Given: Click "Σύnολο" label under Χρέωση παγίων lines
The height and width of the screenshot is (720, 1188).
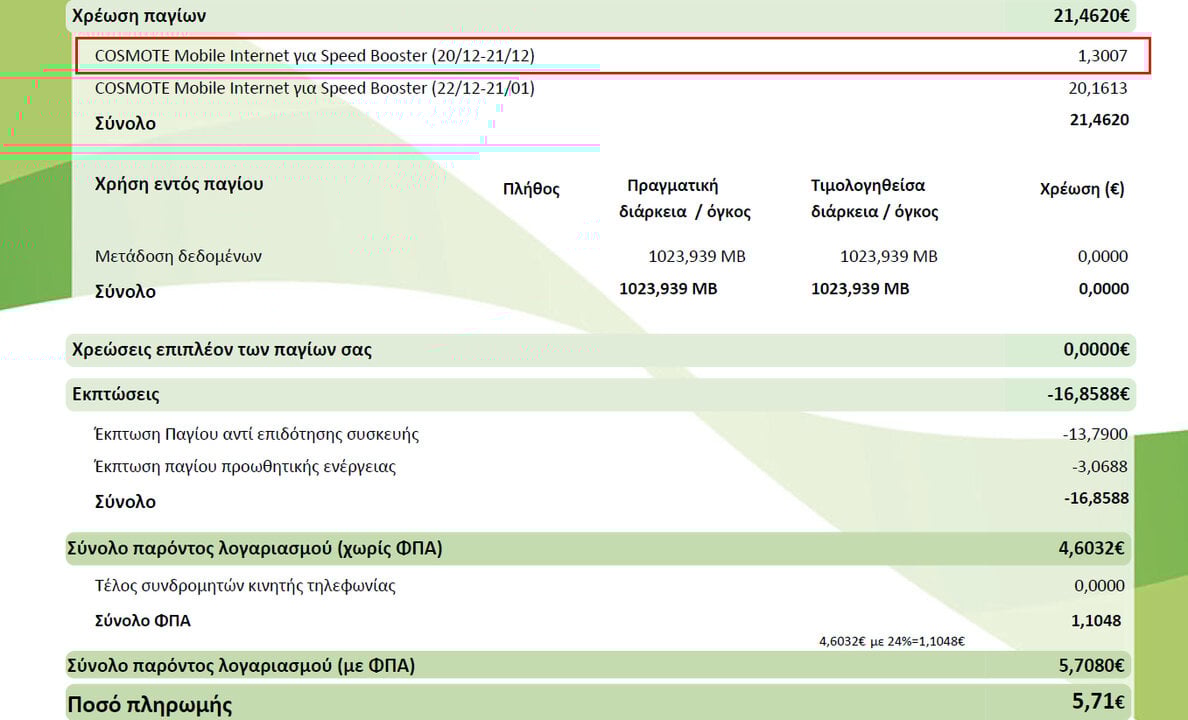Looking at the screenshot, I should [125, 124].
